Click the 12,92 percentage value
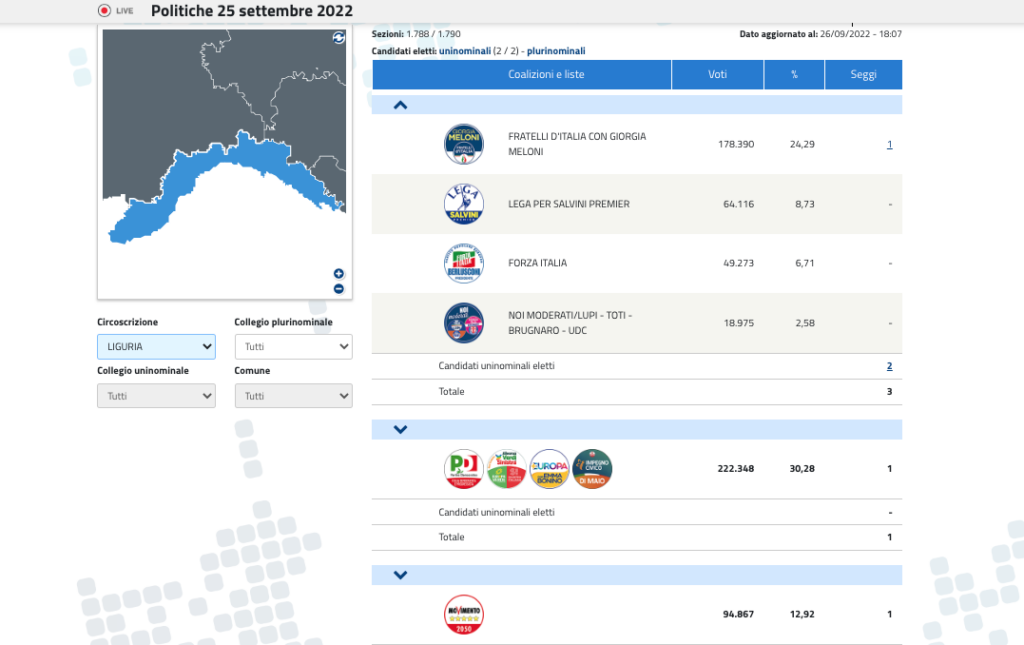This screenshot has width=1024, height=645. tap(802, 614)
